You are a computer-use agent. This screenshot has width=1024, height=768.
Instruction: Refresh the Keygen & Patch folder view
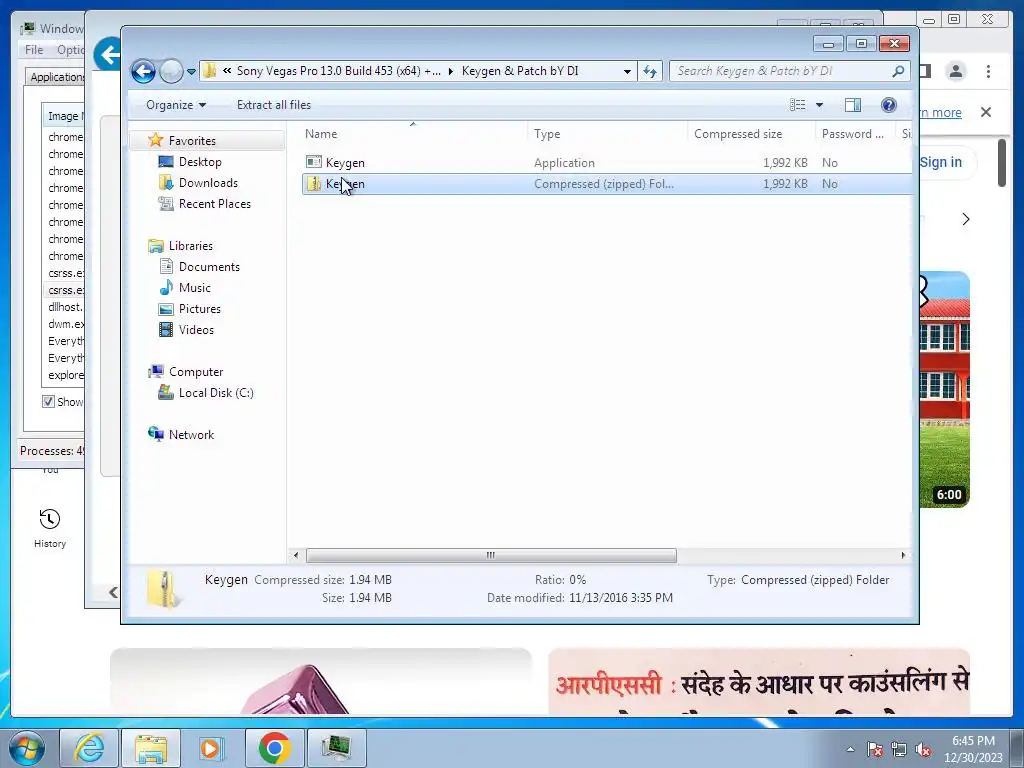[x=650, y=71]
